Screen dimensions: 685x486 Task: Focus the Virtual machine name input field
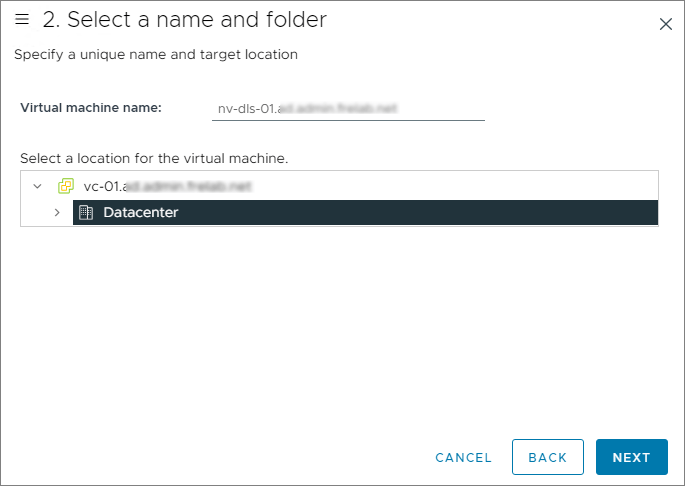pyautogui.click(x=347, y=108)
